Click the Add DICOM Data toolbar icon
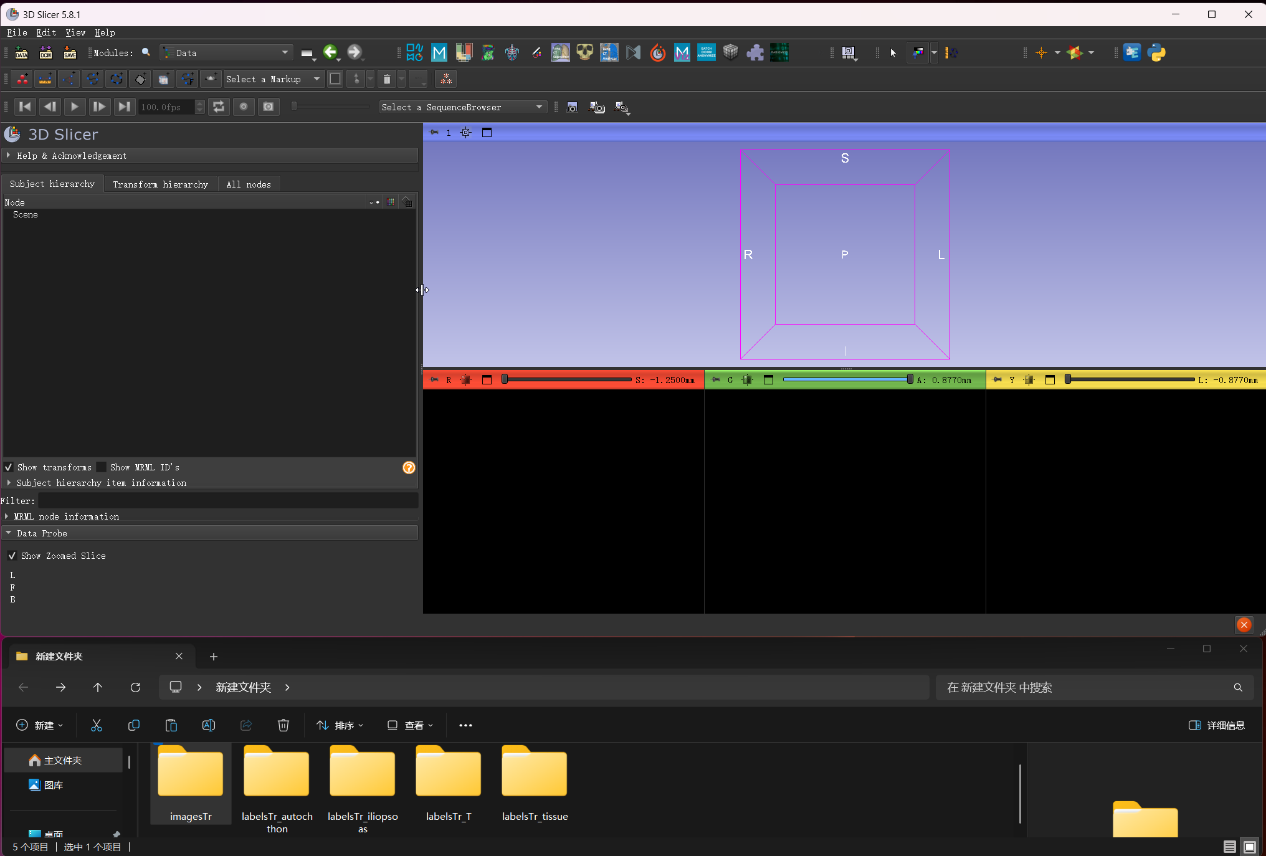1266x856 pixels. pyautogui.click(x=46, y=53)
